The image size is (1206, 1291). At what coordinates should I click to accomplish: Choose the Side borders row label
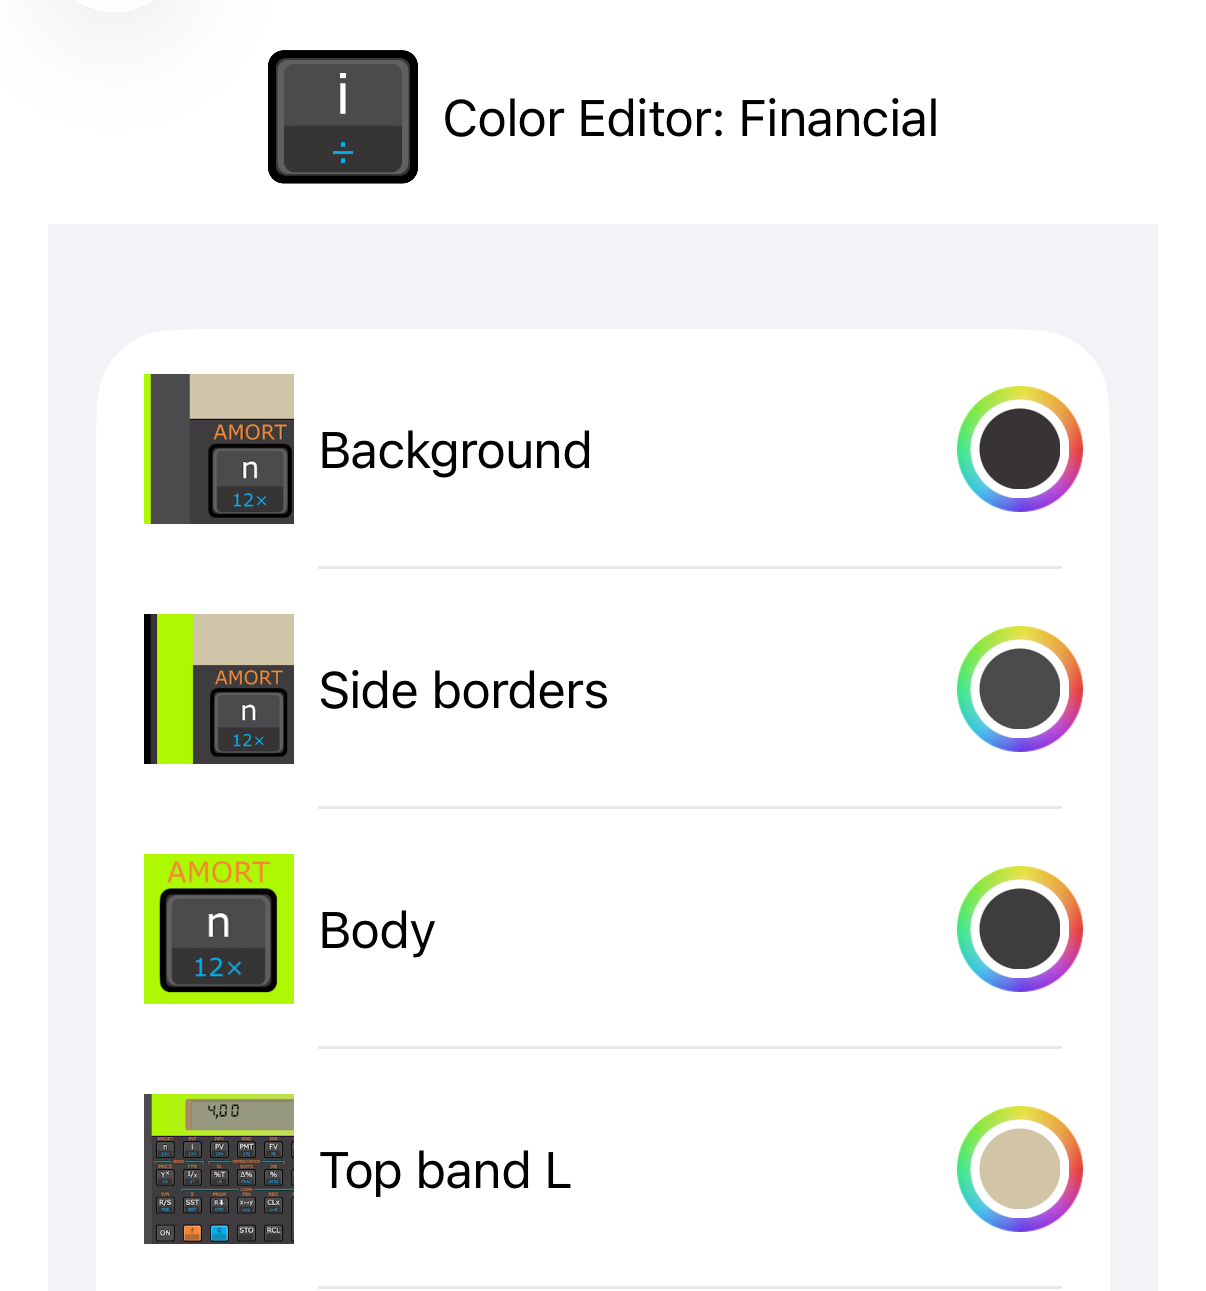(463, 691)
